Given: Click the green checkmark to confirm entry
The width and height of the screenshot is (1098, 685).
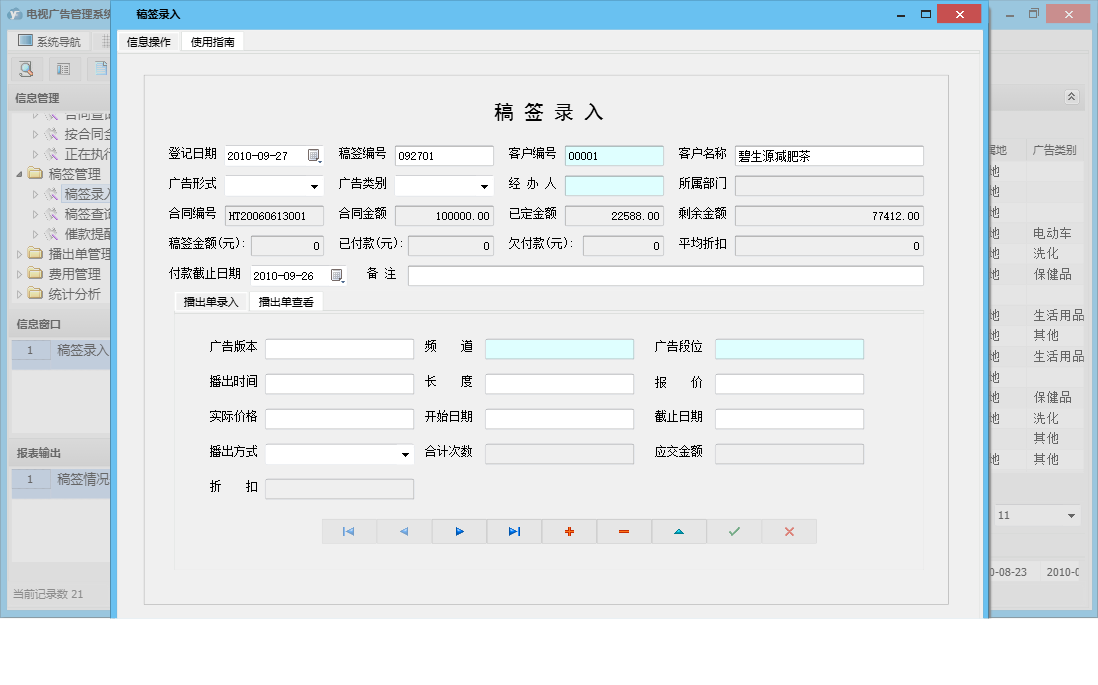Looking at the screenshot, I should coord(734,531).
